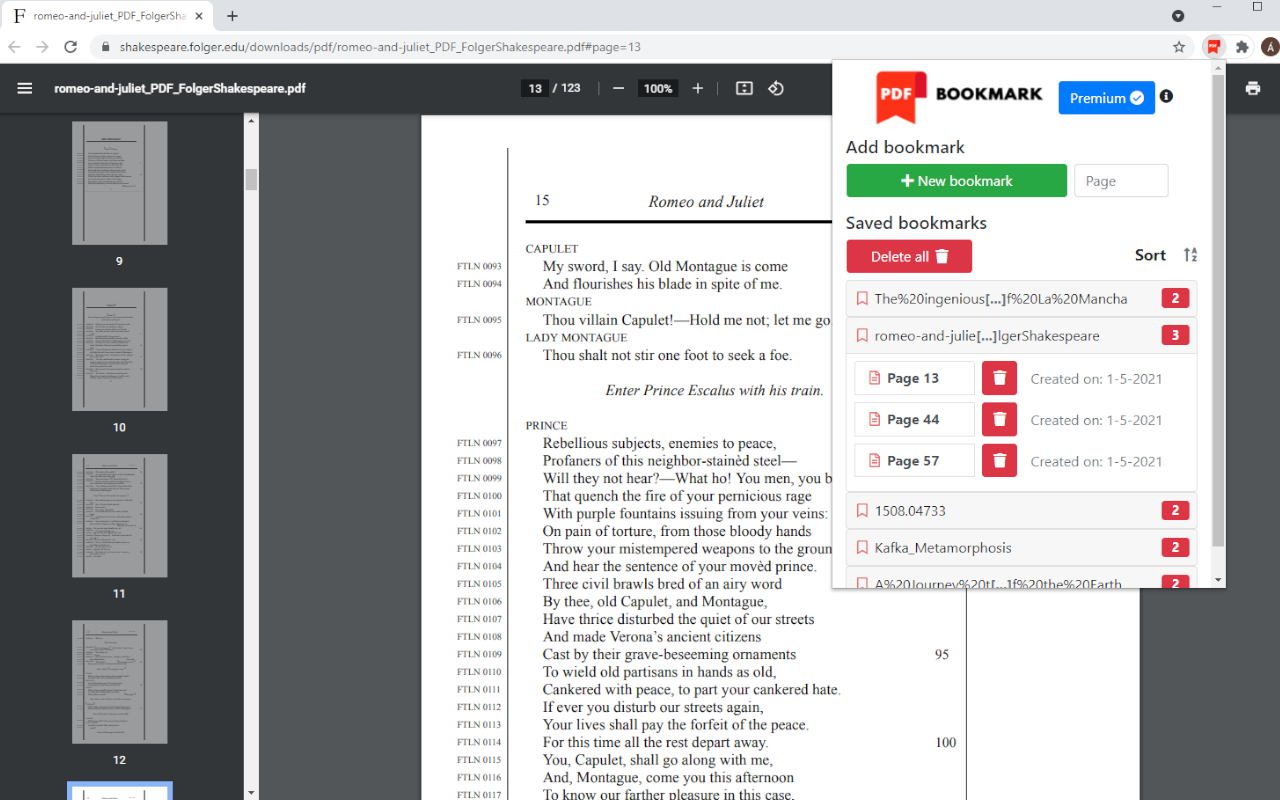Screen dimensions: 1280x800
Task: Delete the Page 44 bookmark
Action: (999, 419)
